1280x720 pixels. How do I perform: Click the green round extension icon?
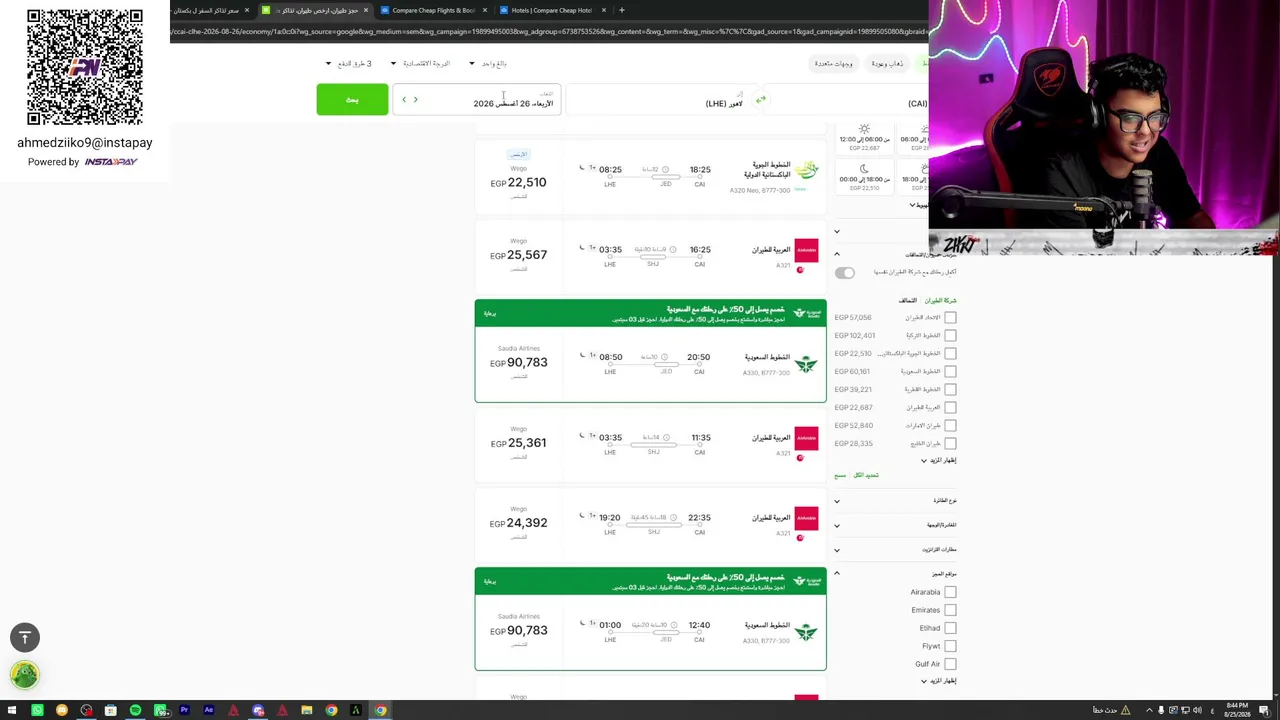pos(25,675)
